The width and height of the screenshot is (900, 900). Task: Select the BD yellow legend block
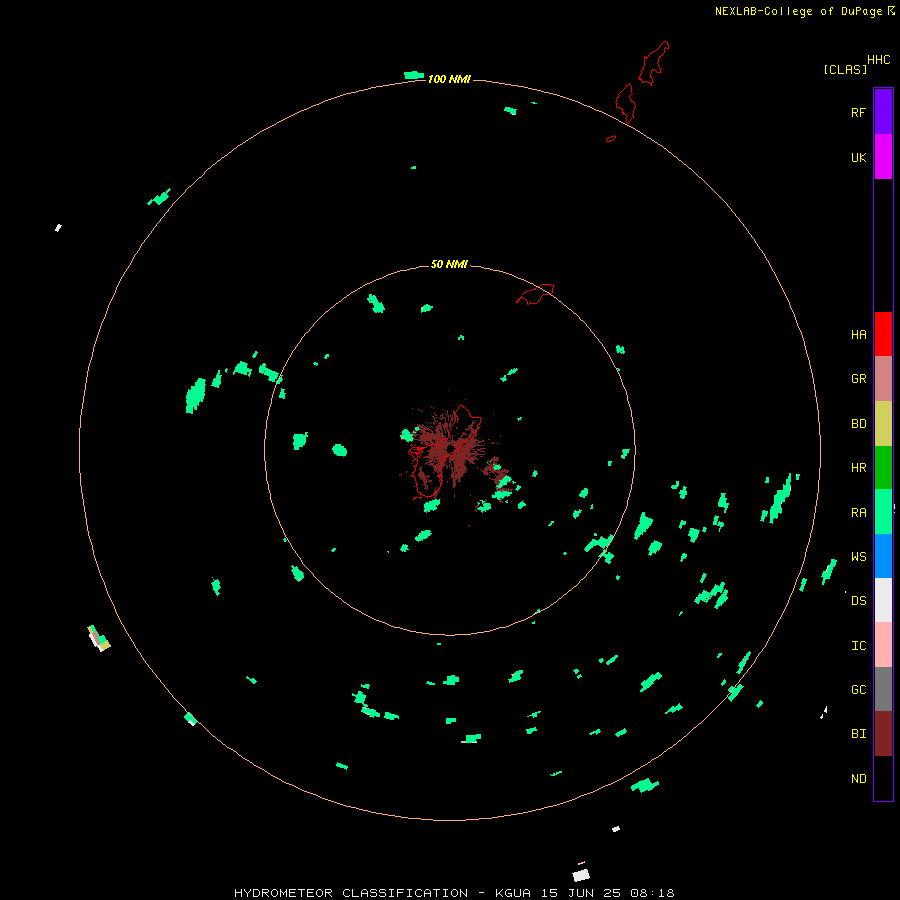click(x=883, y=424)
